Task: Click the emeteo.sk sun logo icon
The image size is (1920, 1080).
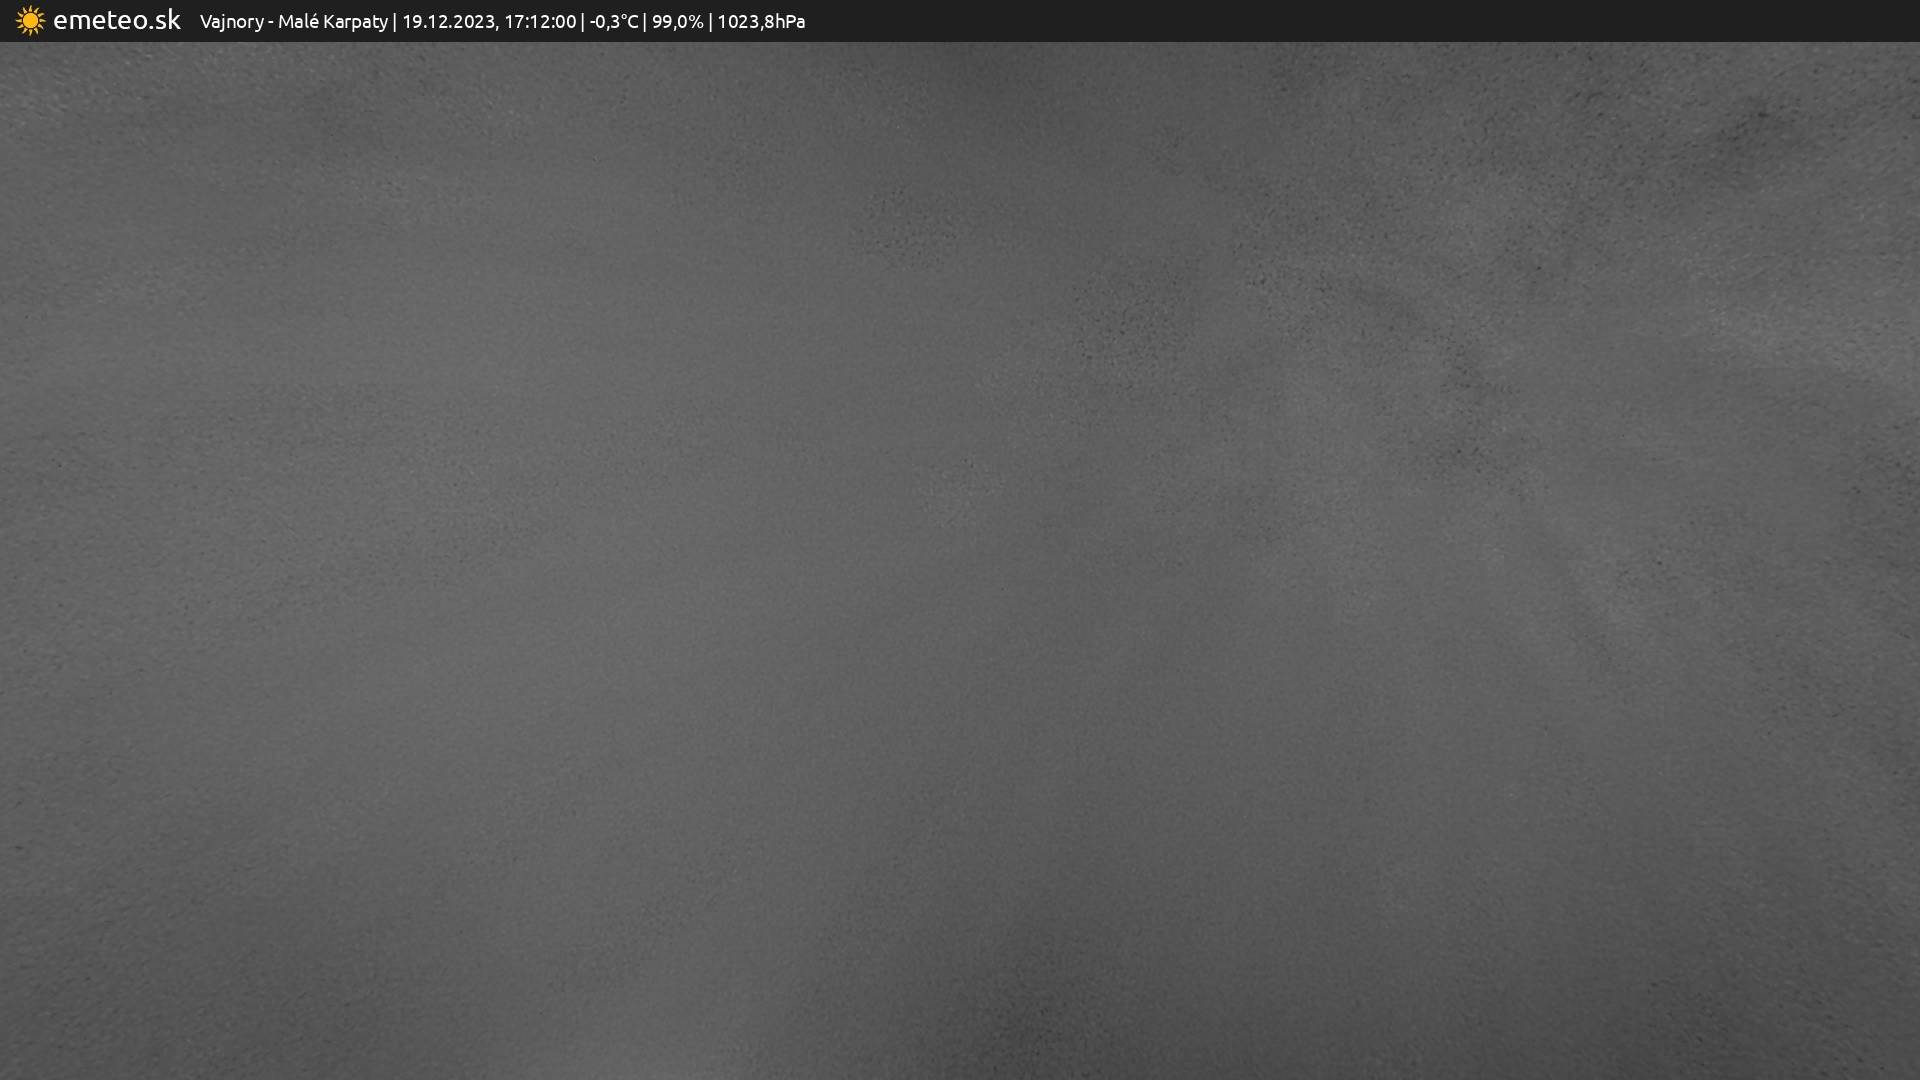Action: coord(30,21)
